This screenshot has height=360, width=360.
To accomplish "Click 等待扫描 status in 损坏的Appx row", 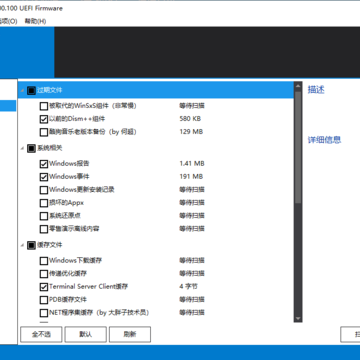I will point(192,203).
